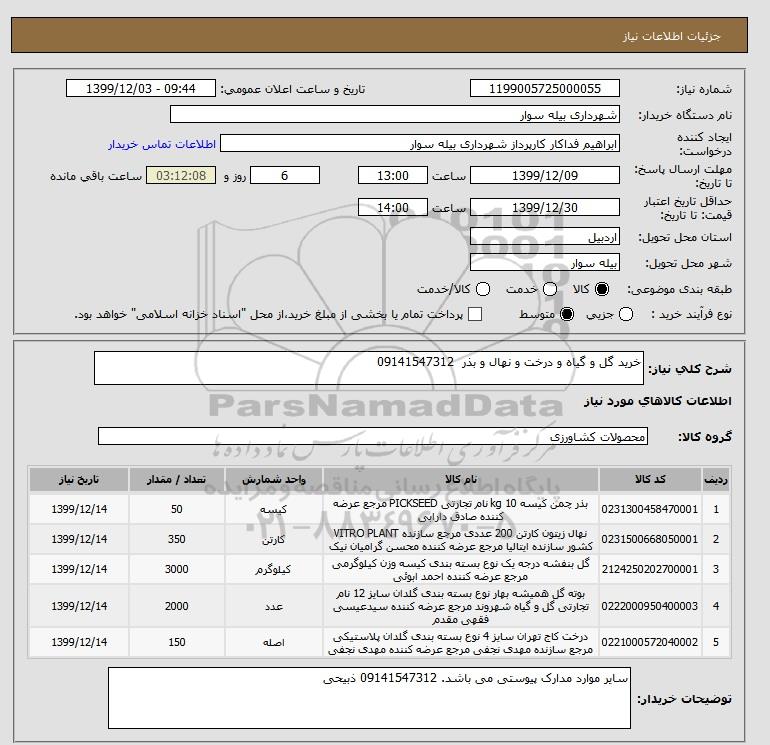This screenshot has width=770, height=745.
Task: Click the unit cell عدد in row 4
Action: pos(274,607)
